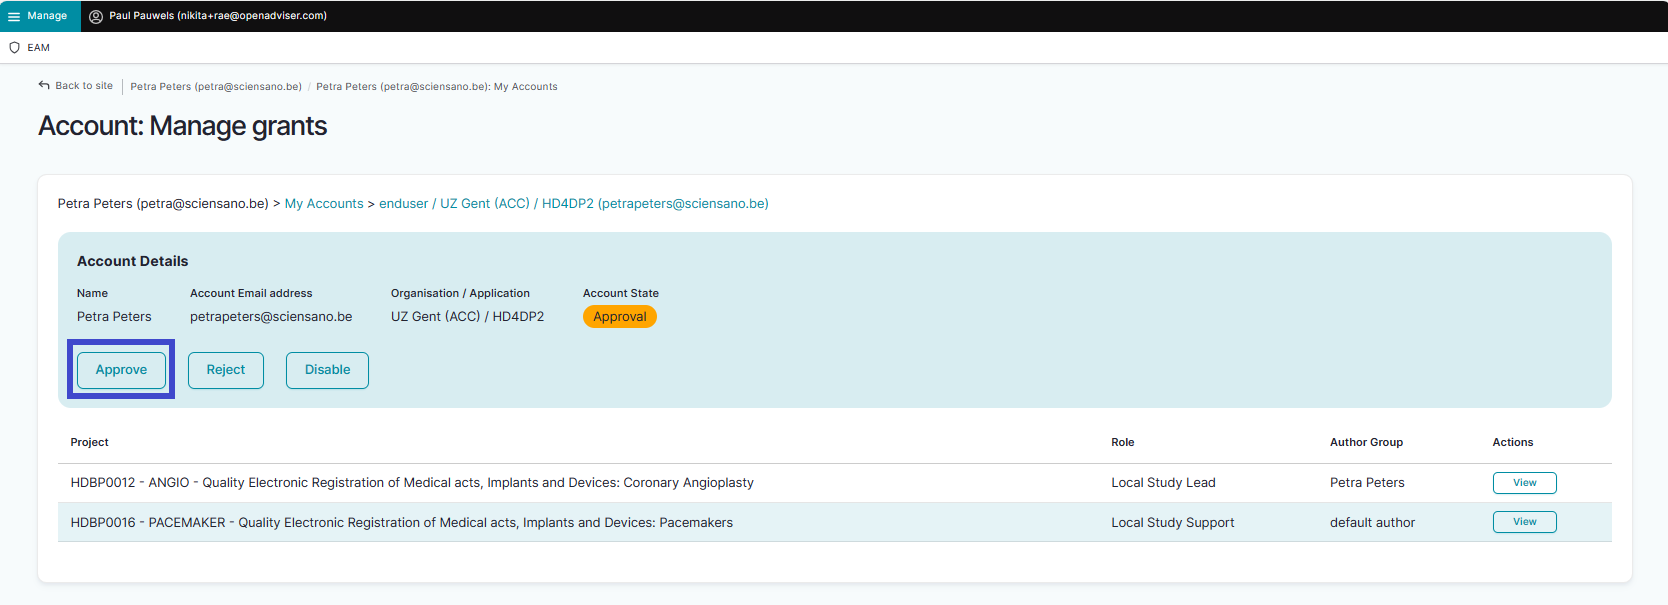Follow the 'Back to site' link

[84, 86]
